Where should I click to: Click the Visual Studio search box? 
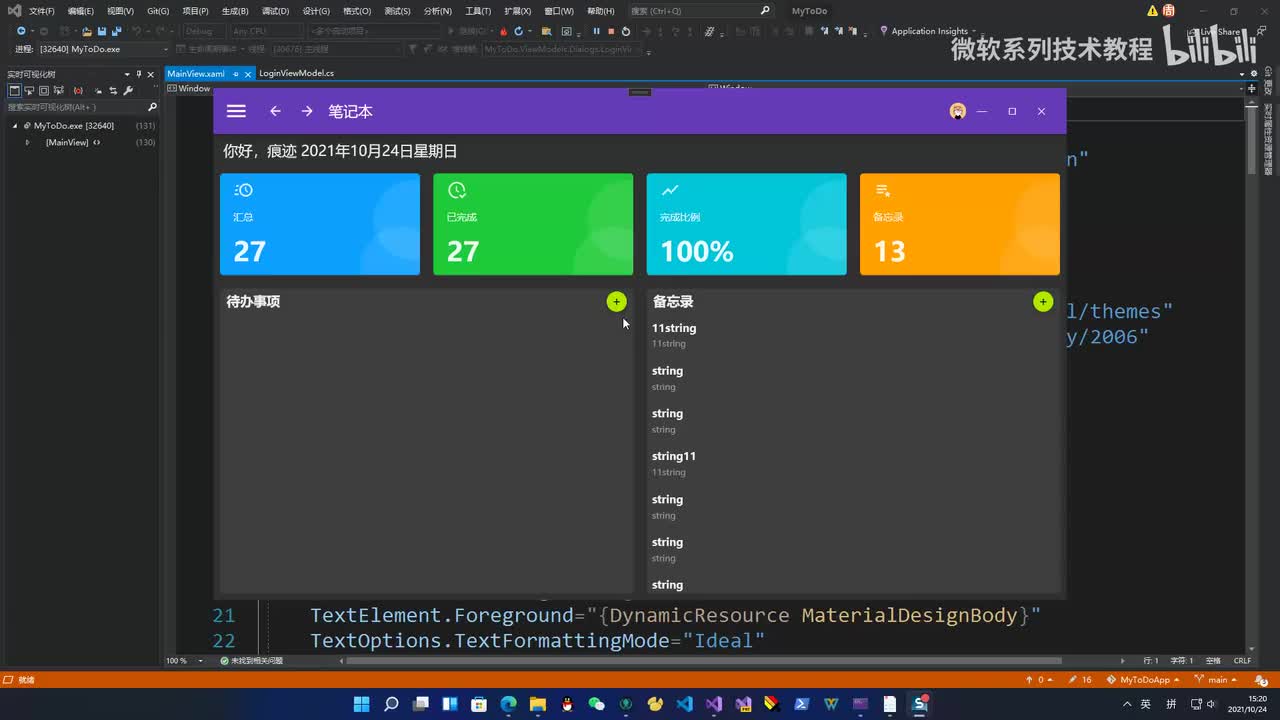click(x=700, y=11)
